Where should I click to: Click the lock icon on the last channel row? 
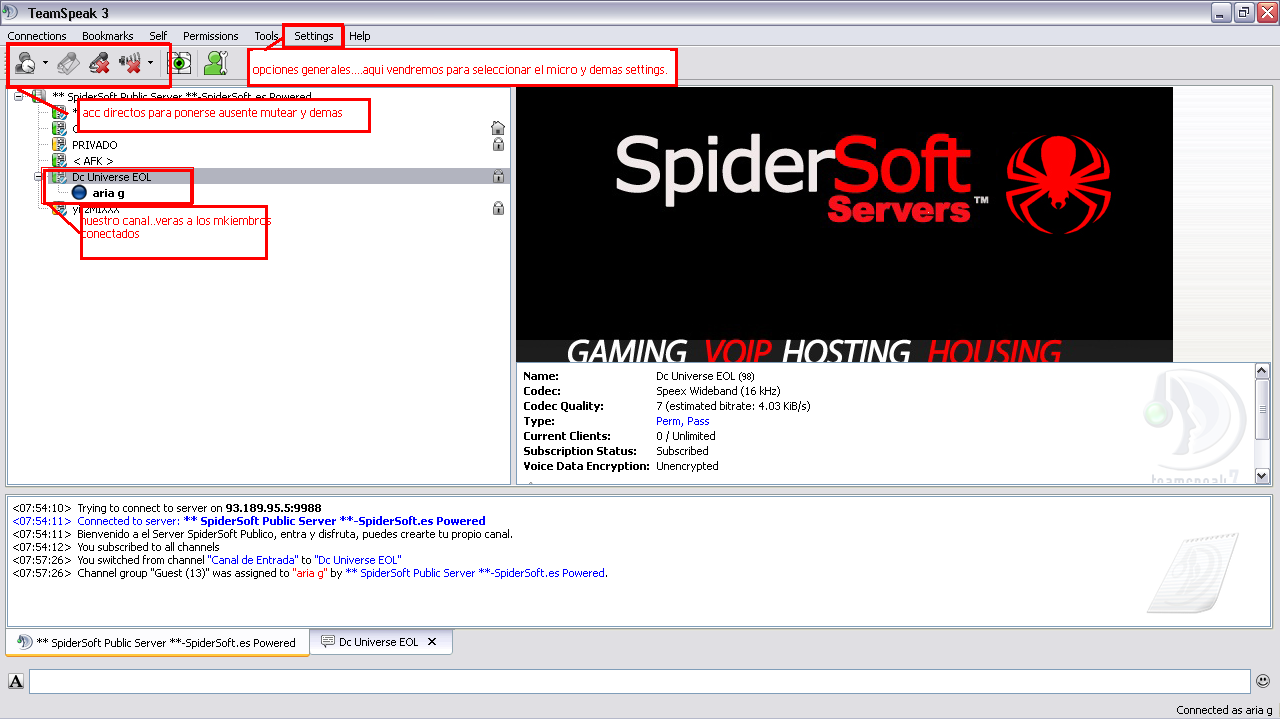pos(498,209)
